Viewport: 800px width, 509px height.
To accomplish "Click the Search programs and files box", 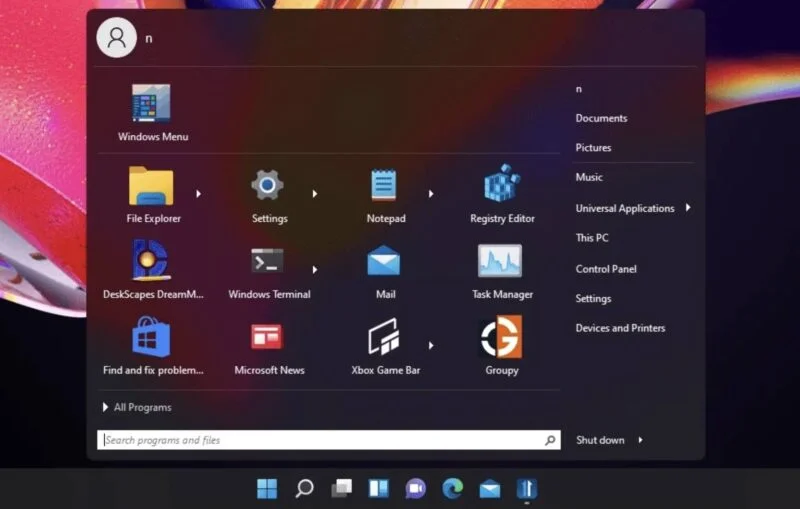I will (x=329, y=440).
